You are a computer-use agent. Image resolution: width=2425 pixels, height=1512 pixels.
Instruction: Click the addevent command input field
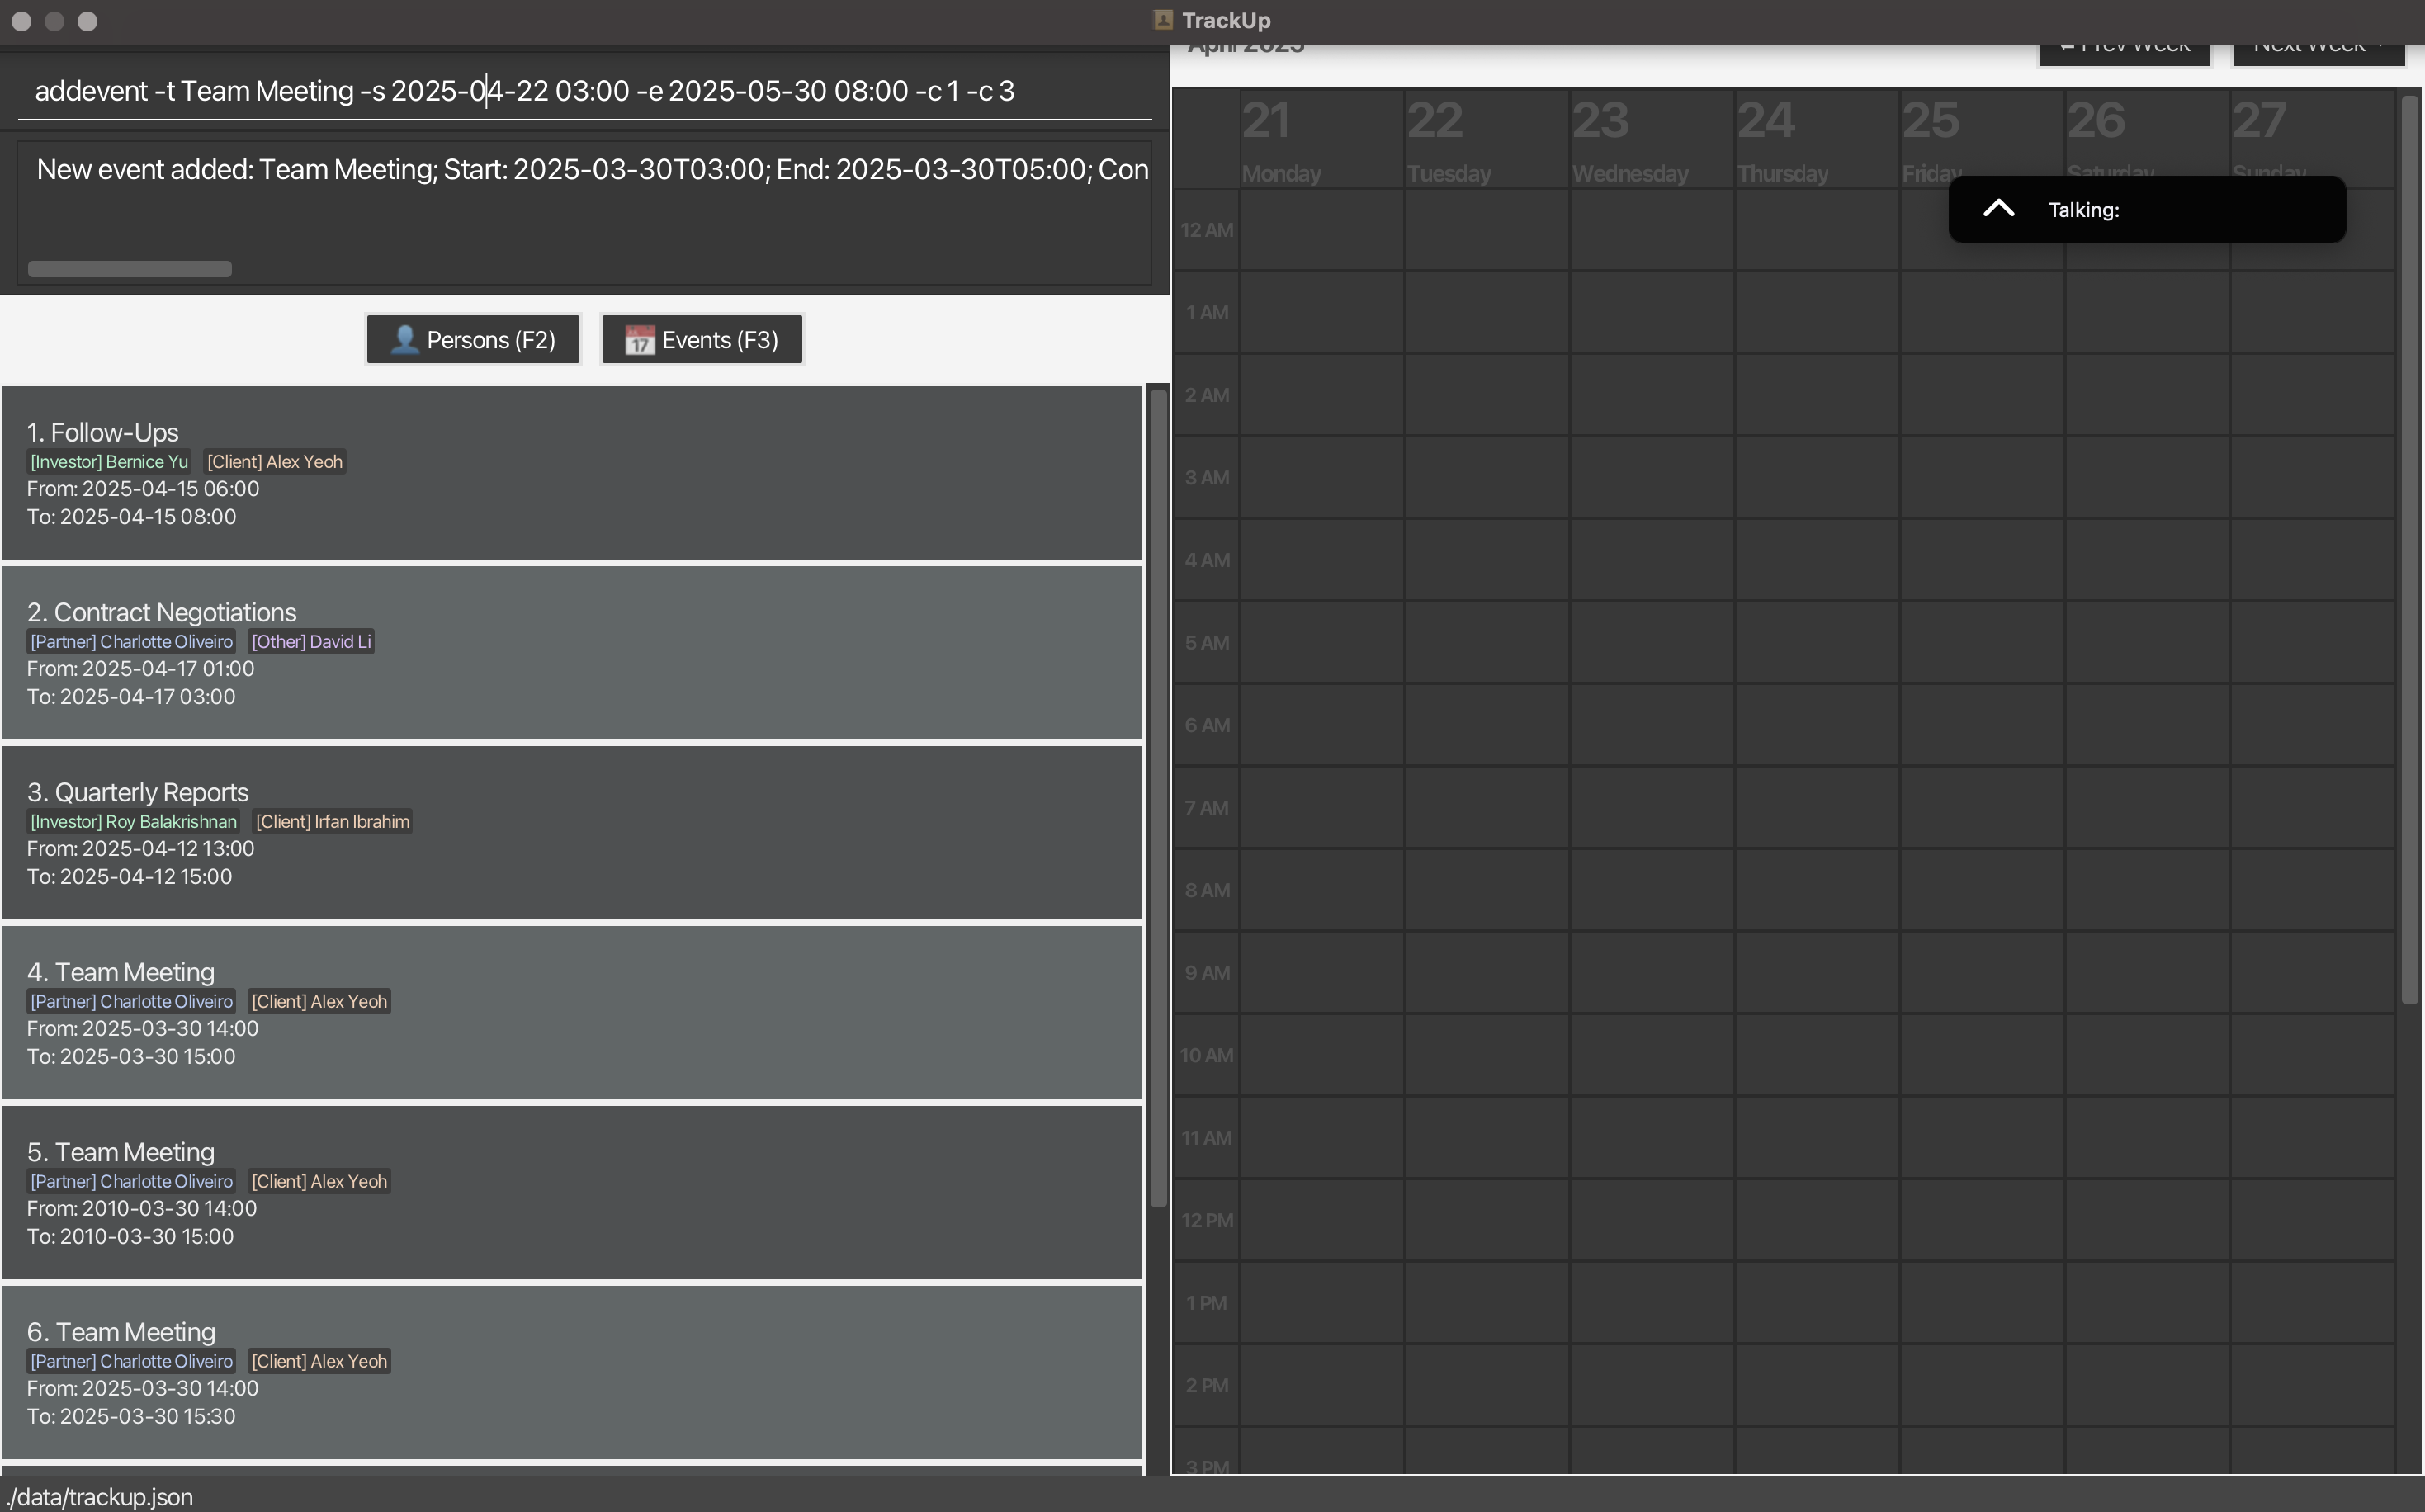click(x=584, y=91)
